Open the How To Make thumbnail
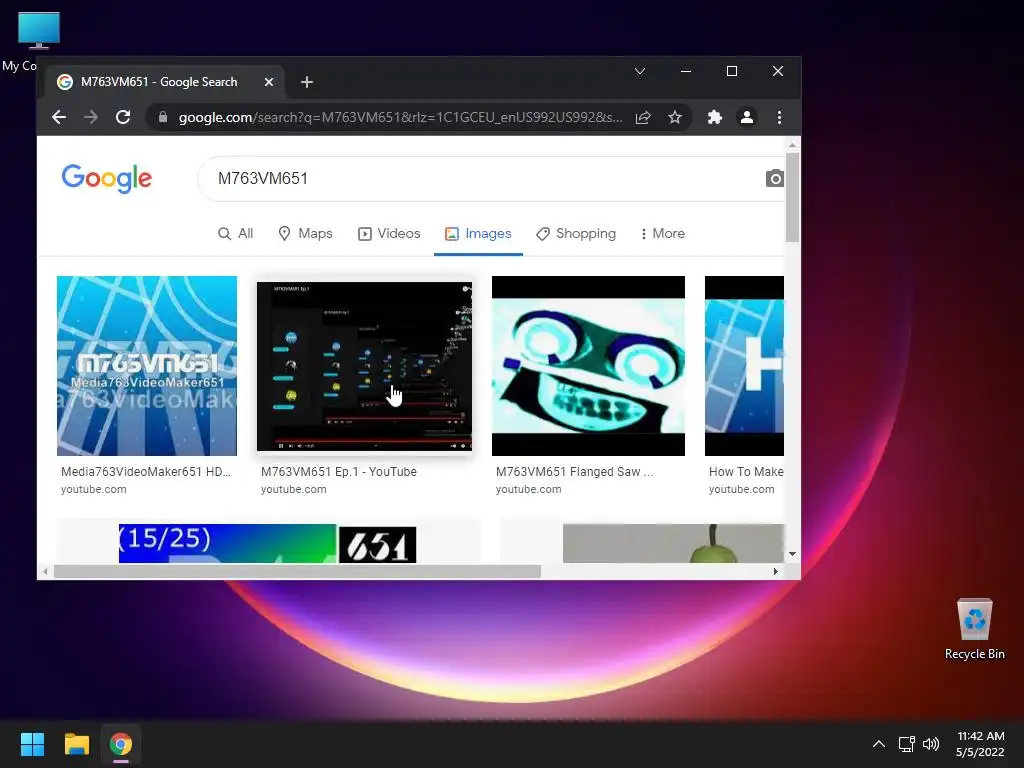 coord(744,366)
